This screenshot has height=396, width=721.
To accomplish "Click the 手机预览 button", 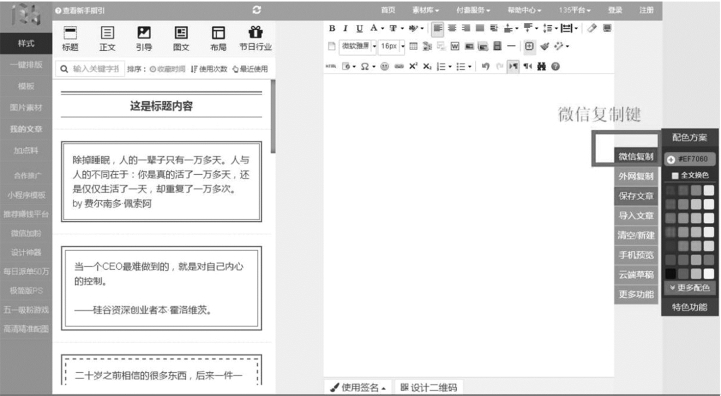I will 636,255.
